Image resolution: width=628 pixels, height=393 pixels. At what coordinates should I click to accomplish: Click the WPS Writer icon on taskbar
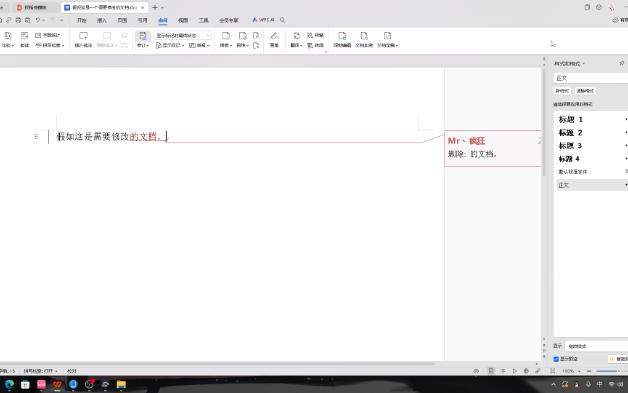(57, 385)
